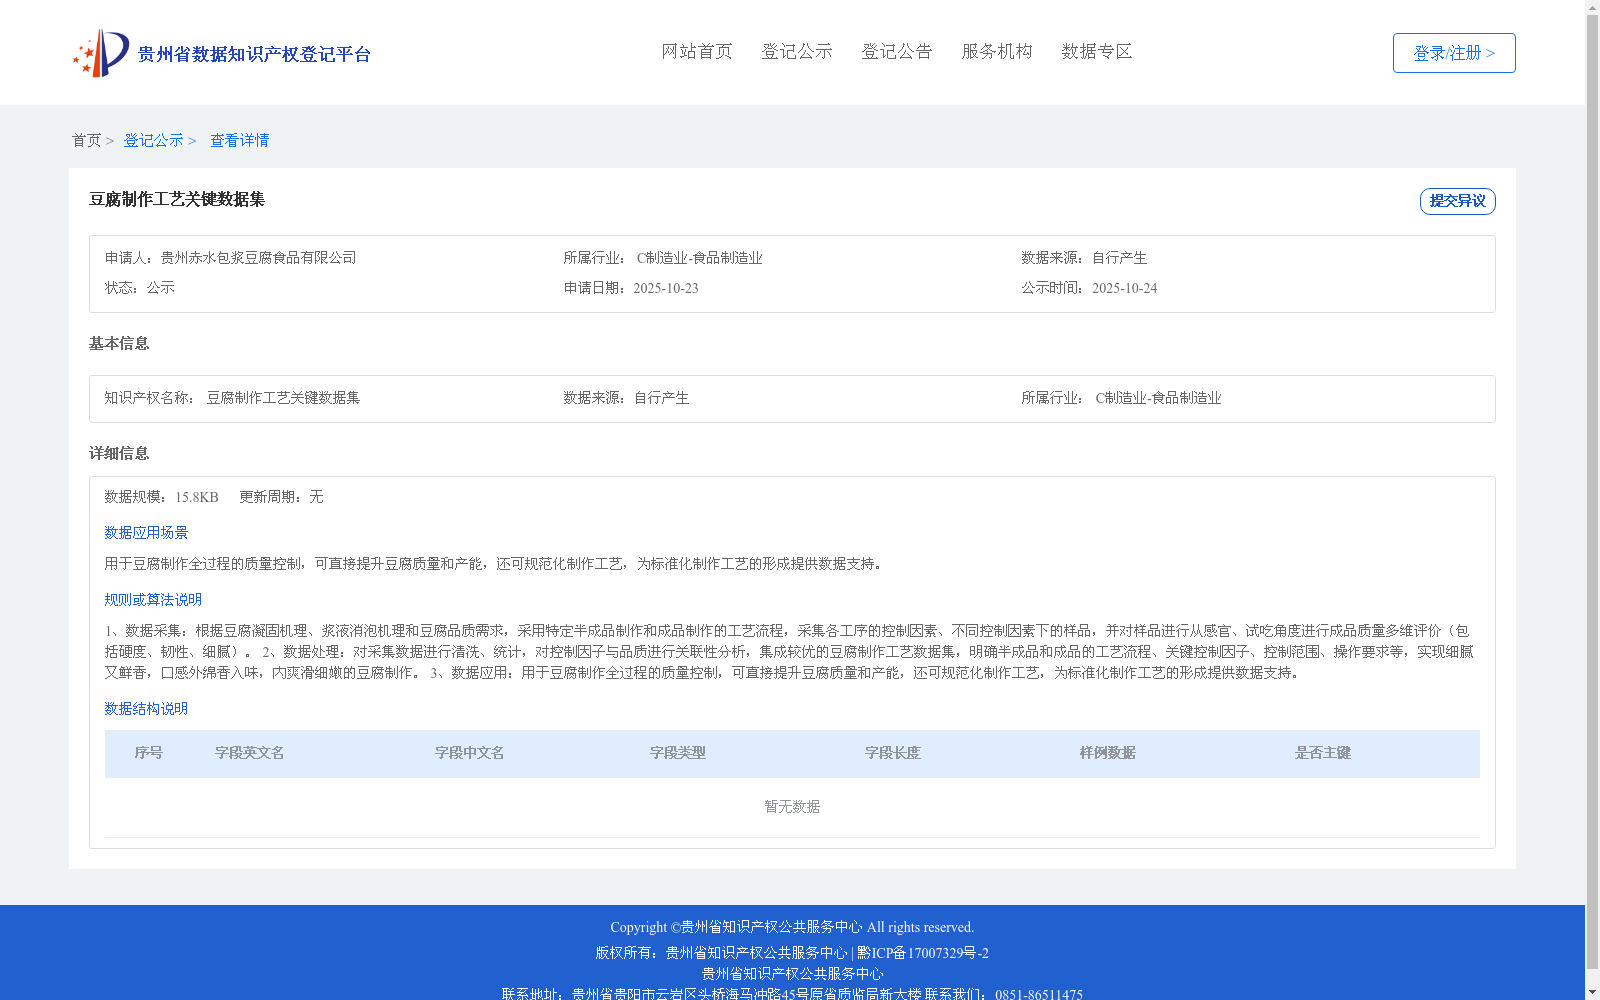Click 申请日期 value 2025-10-23
Screen dimensions: 1600x1000
pos(666,288)
